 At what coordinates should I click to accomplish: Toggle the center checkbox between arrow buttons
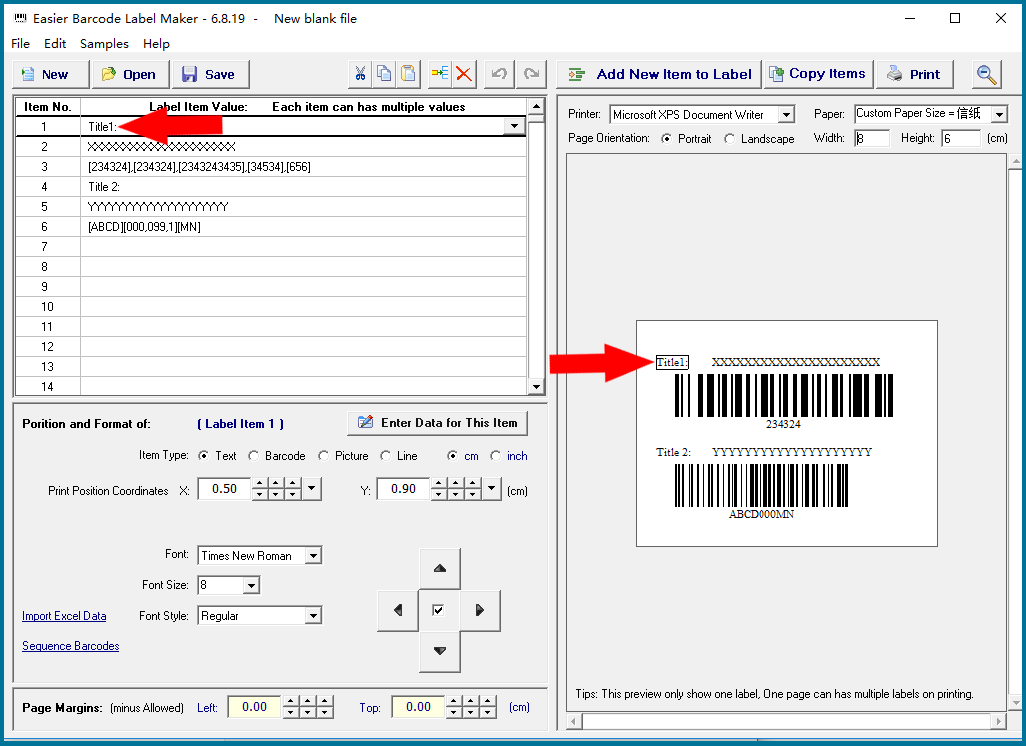click(x=438, y=610)
